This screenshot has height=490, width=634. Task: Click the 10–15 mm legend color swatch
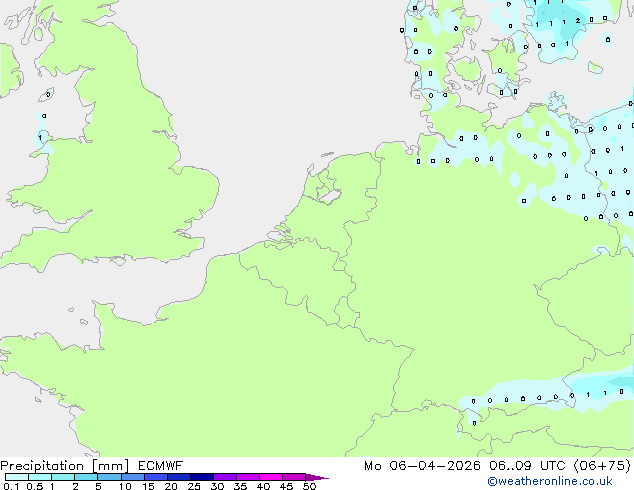tap(132, 477)
